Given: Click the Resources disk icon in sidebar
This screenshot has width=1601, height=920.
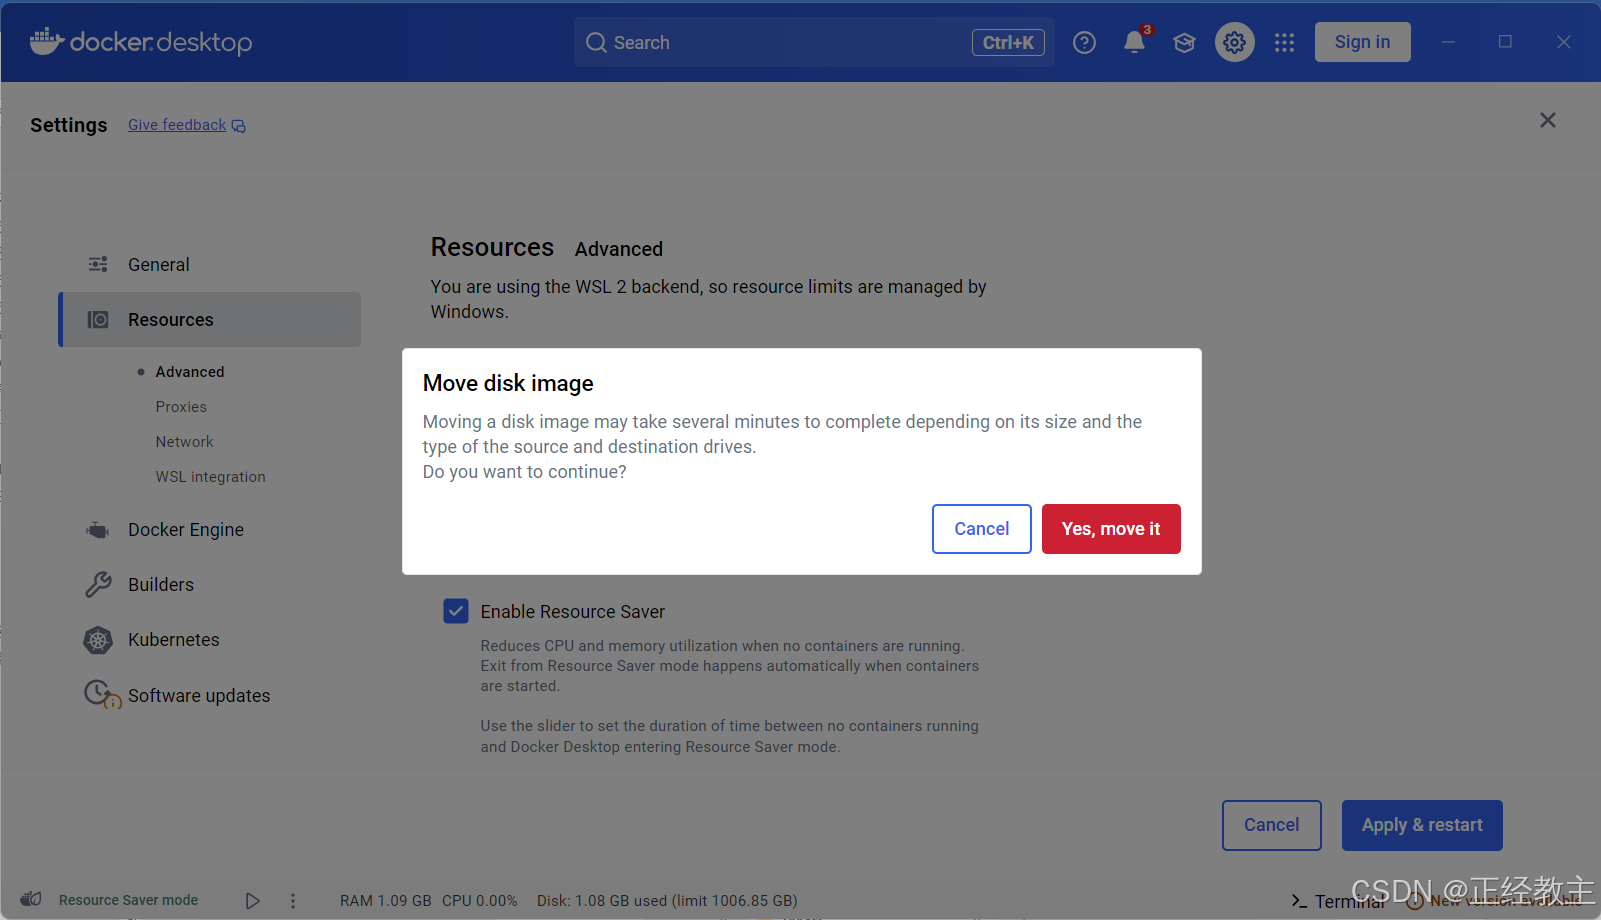Looking at the screenshot, I should pyautogui.click(x=98, y=319).
